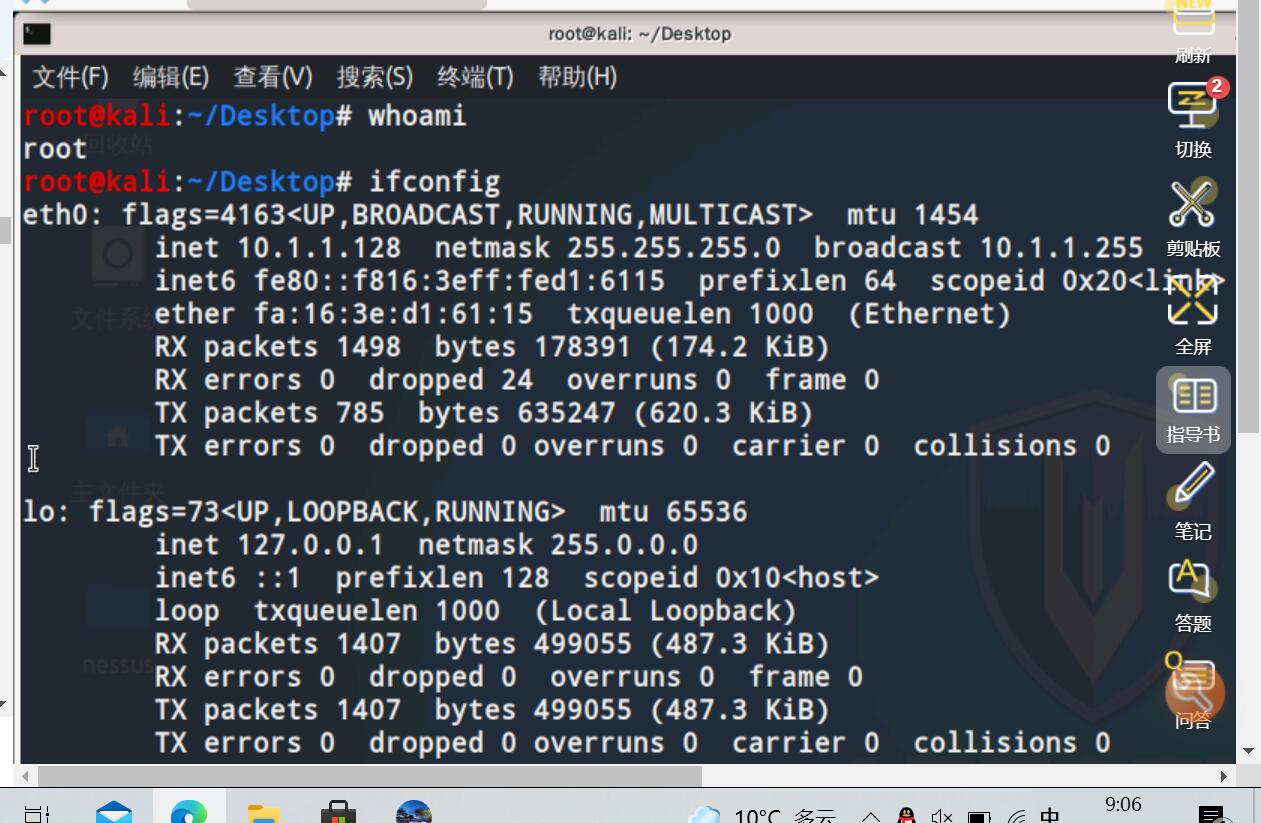The width and height of the screenshot is (1261, 823).
Task: Open the 帮助(H) menu
Action: click(577, 77)
